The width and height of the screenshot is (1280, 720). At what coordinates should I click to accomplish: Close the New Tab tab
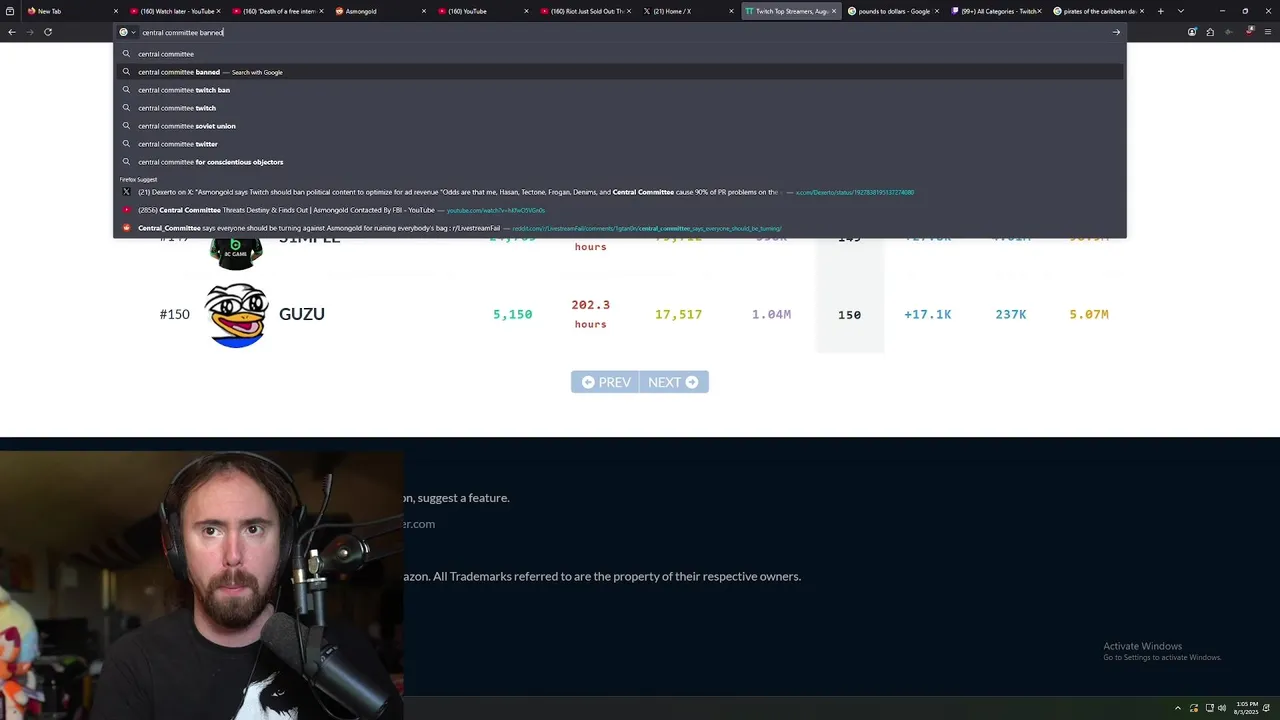[x=116, y=11]
